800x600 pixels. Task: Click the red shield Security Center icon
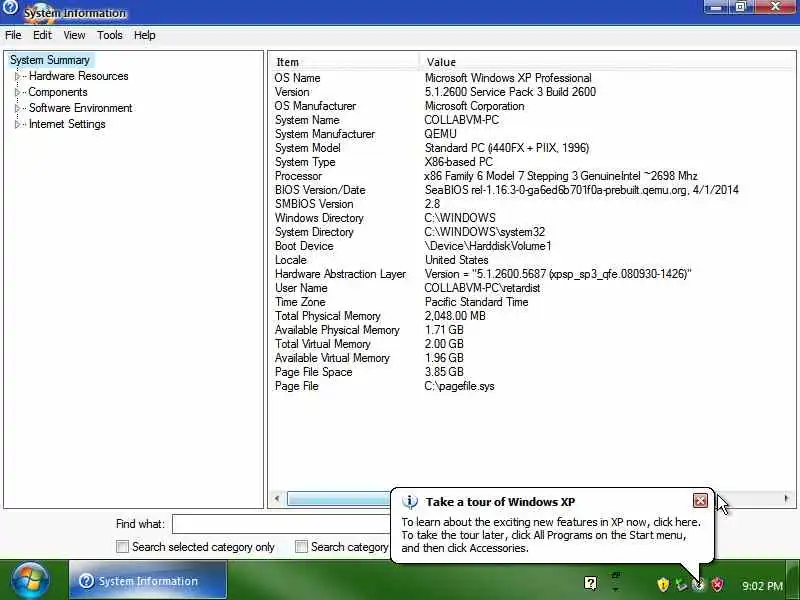tap(717, 584)
